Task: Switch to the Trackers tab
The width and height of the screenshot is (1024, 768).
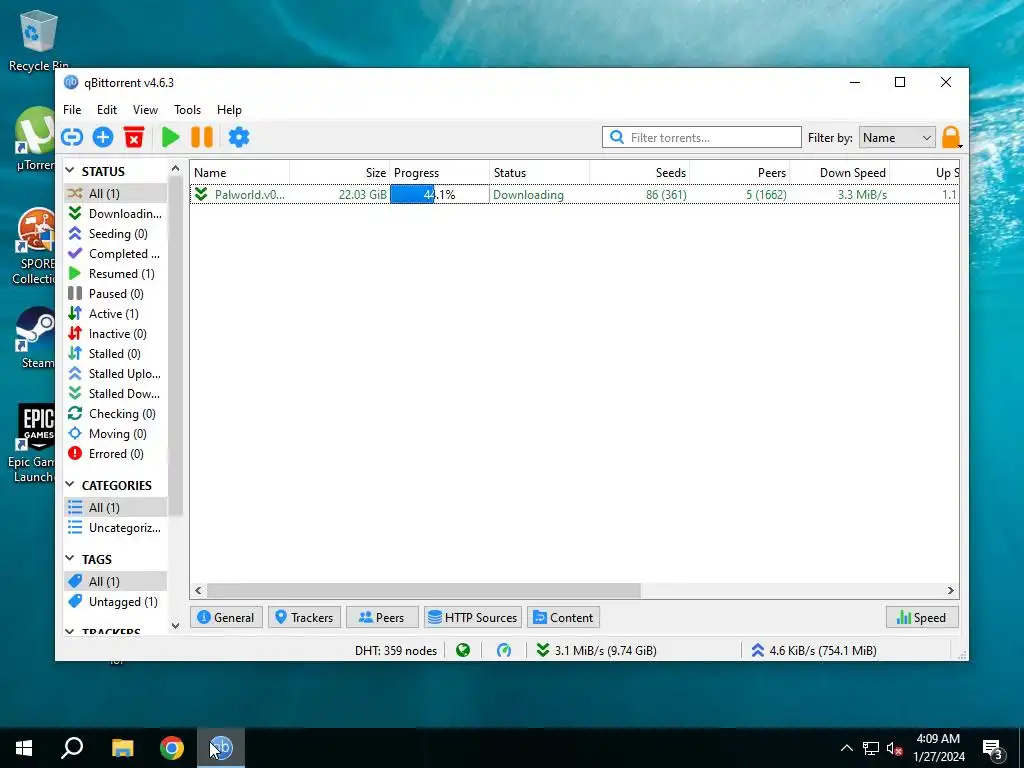Action: point(304,617)
